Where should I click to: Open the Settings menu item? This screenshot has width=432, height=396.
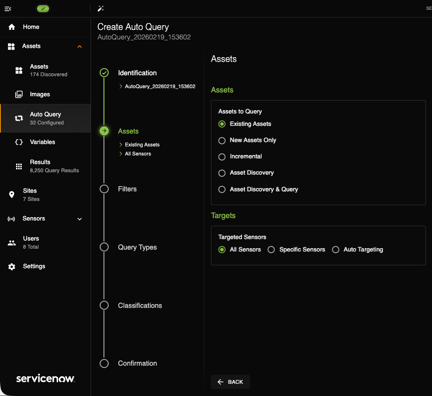pyautogui.click(x=45, y=267)
